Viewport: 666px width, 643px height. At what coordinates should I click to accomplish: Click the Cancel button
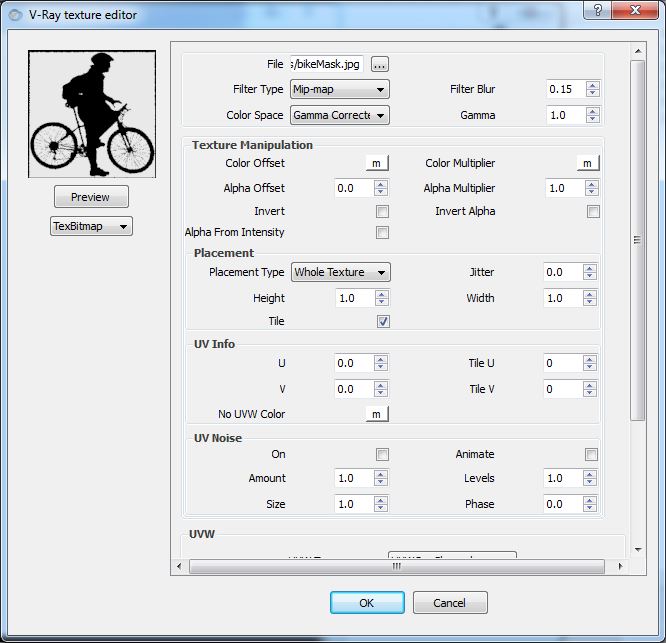450,603
